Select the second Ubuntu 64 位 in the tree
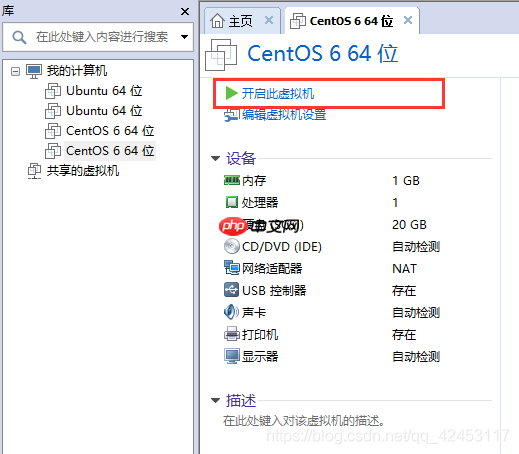 click(104, 111)
